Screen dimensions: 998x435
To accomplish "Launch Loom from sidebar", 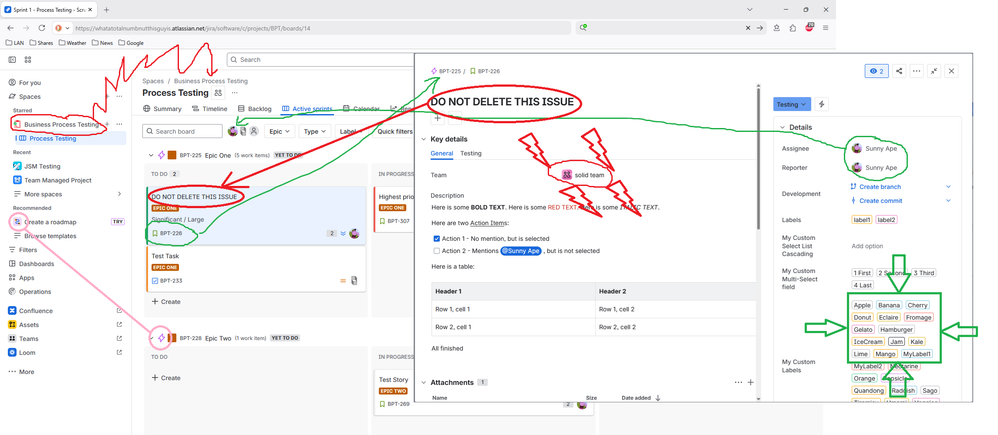I will pos(27,353).
